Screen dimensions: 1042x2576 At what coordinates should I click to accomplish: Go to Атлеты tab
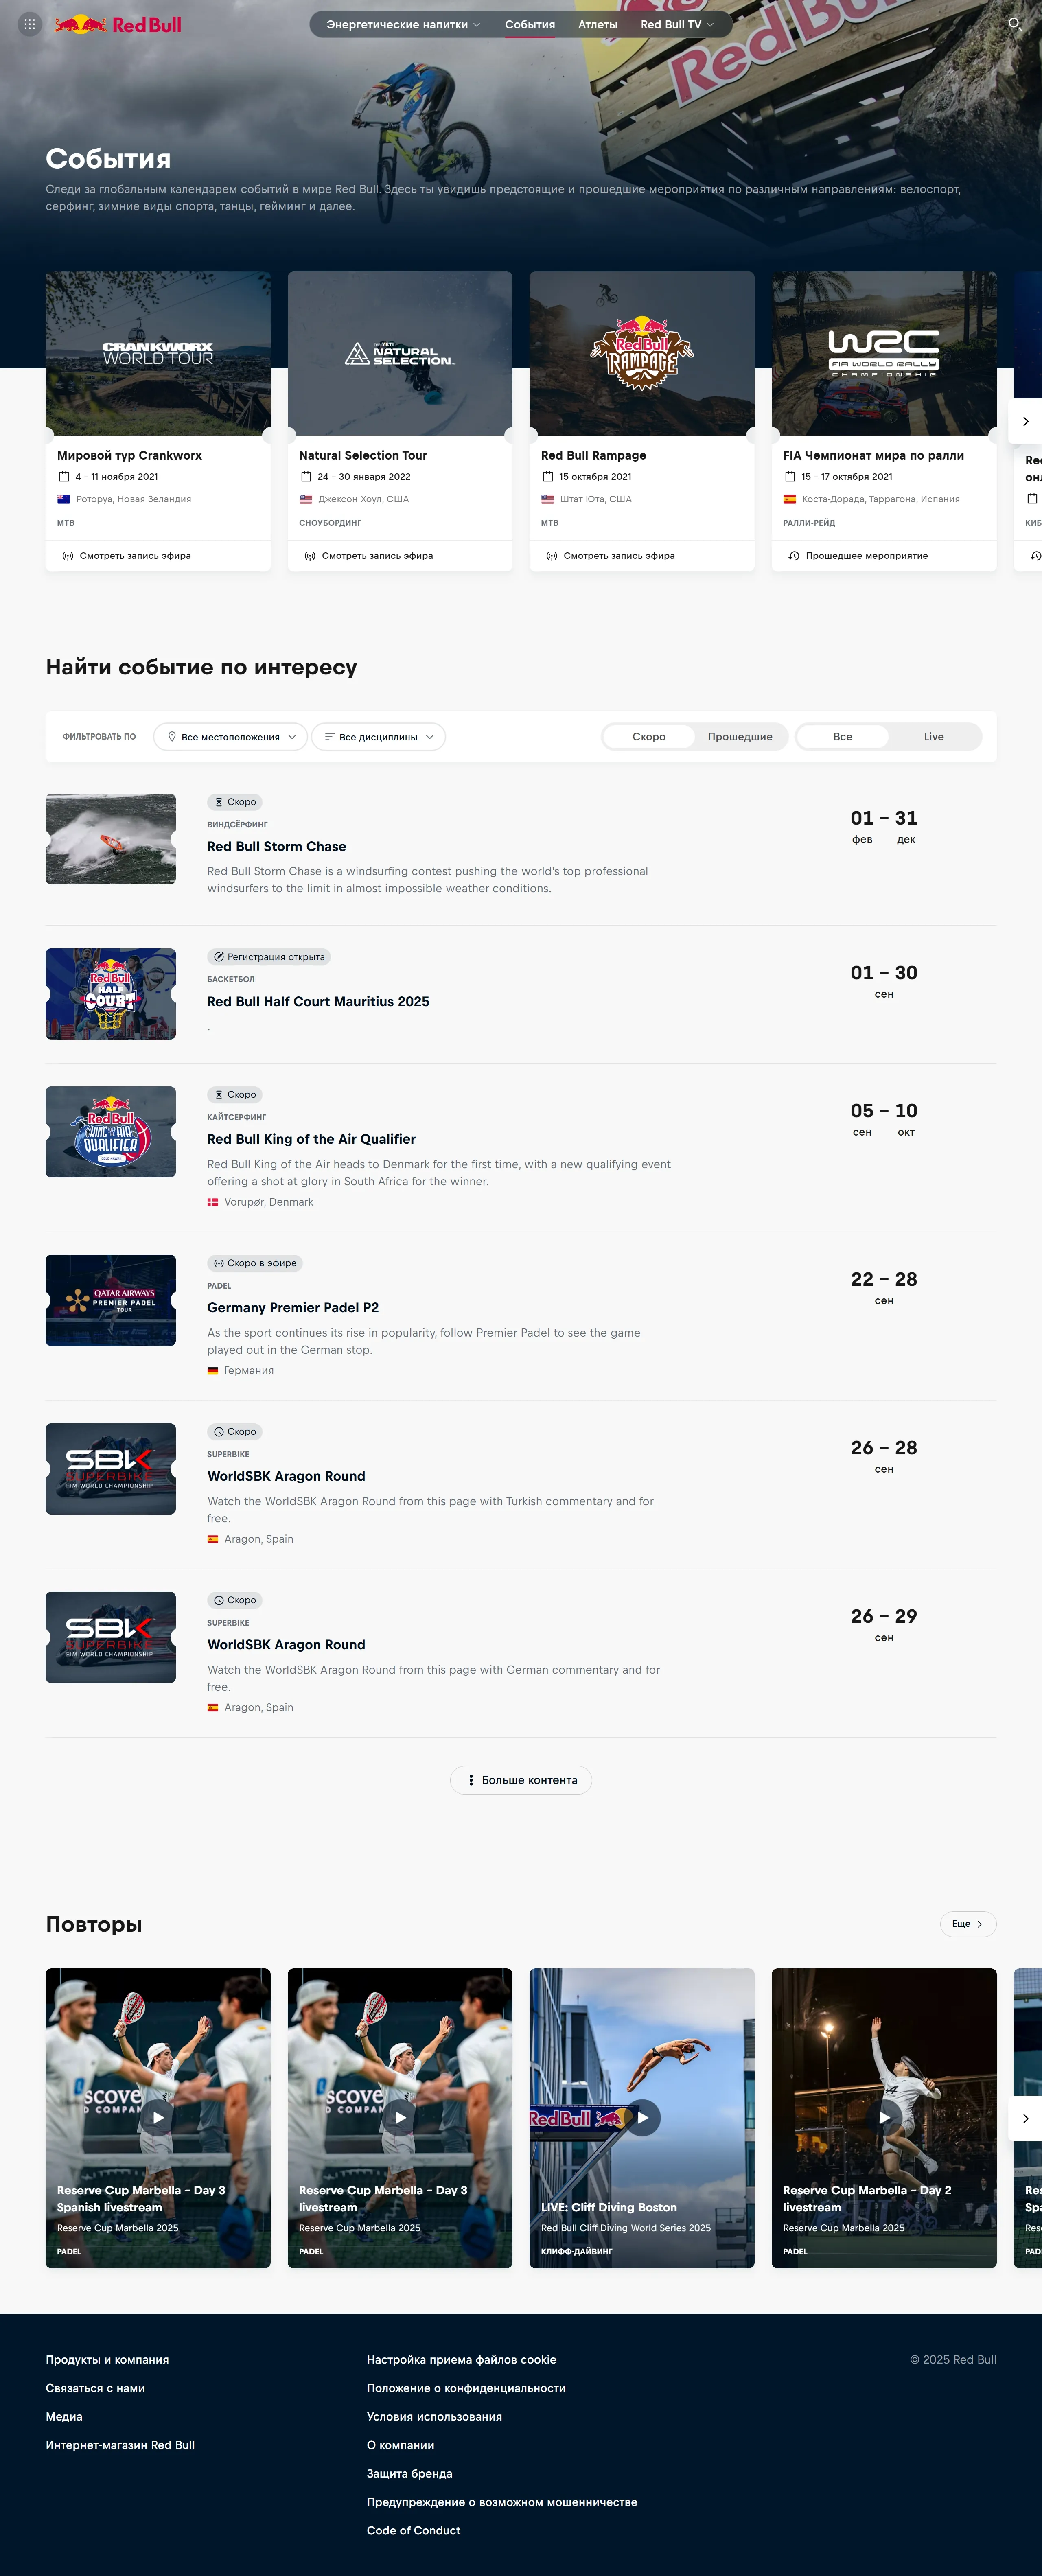(x=598, y=24)
